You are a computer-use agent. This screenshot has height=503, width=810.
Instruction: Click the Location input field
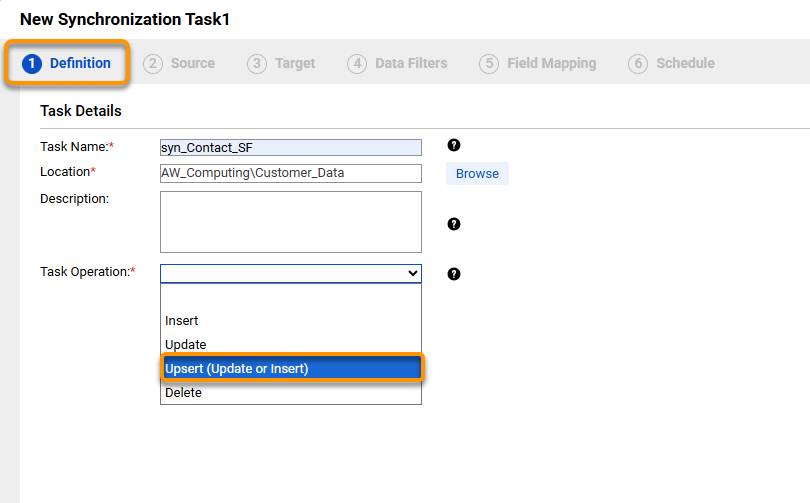pos(291,173)
